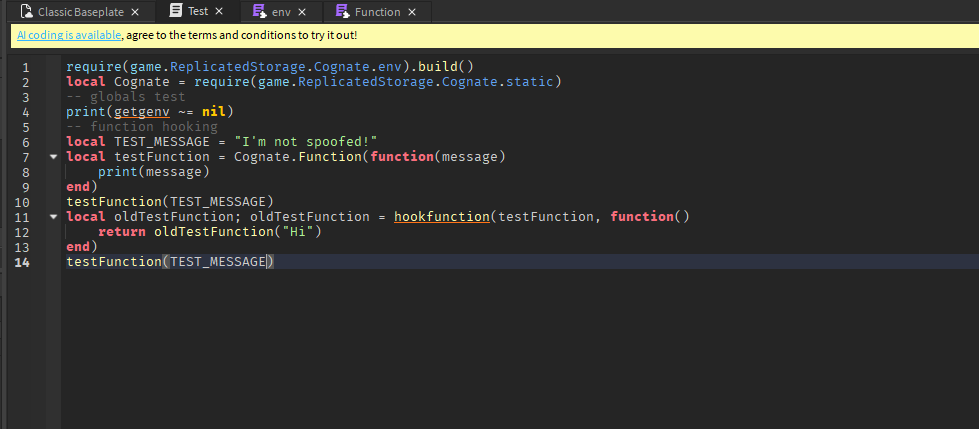The height and width of the screenshot is (429, 979).
Task: Switch to the Classic Baseplate tab
Action: [81, 12]
